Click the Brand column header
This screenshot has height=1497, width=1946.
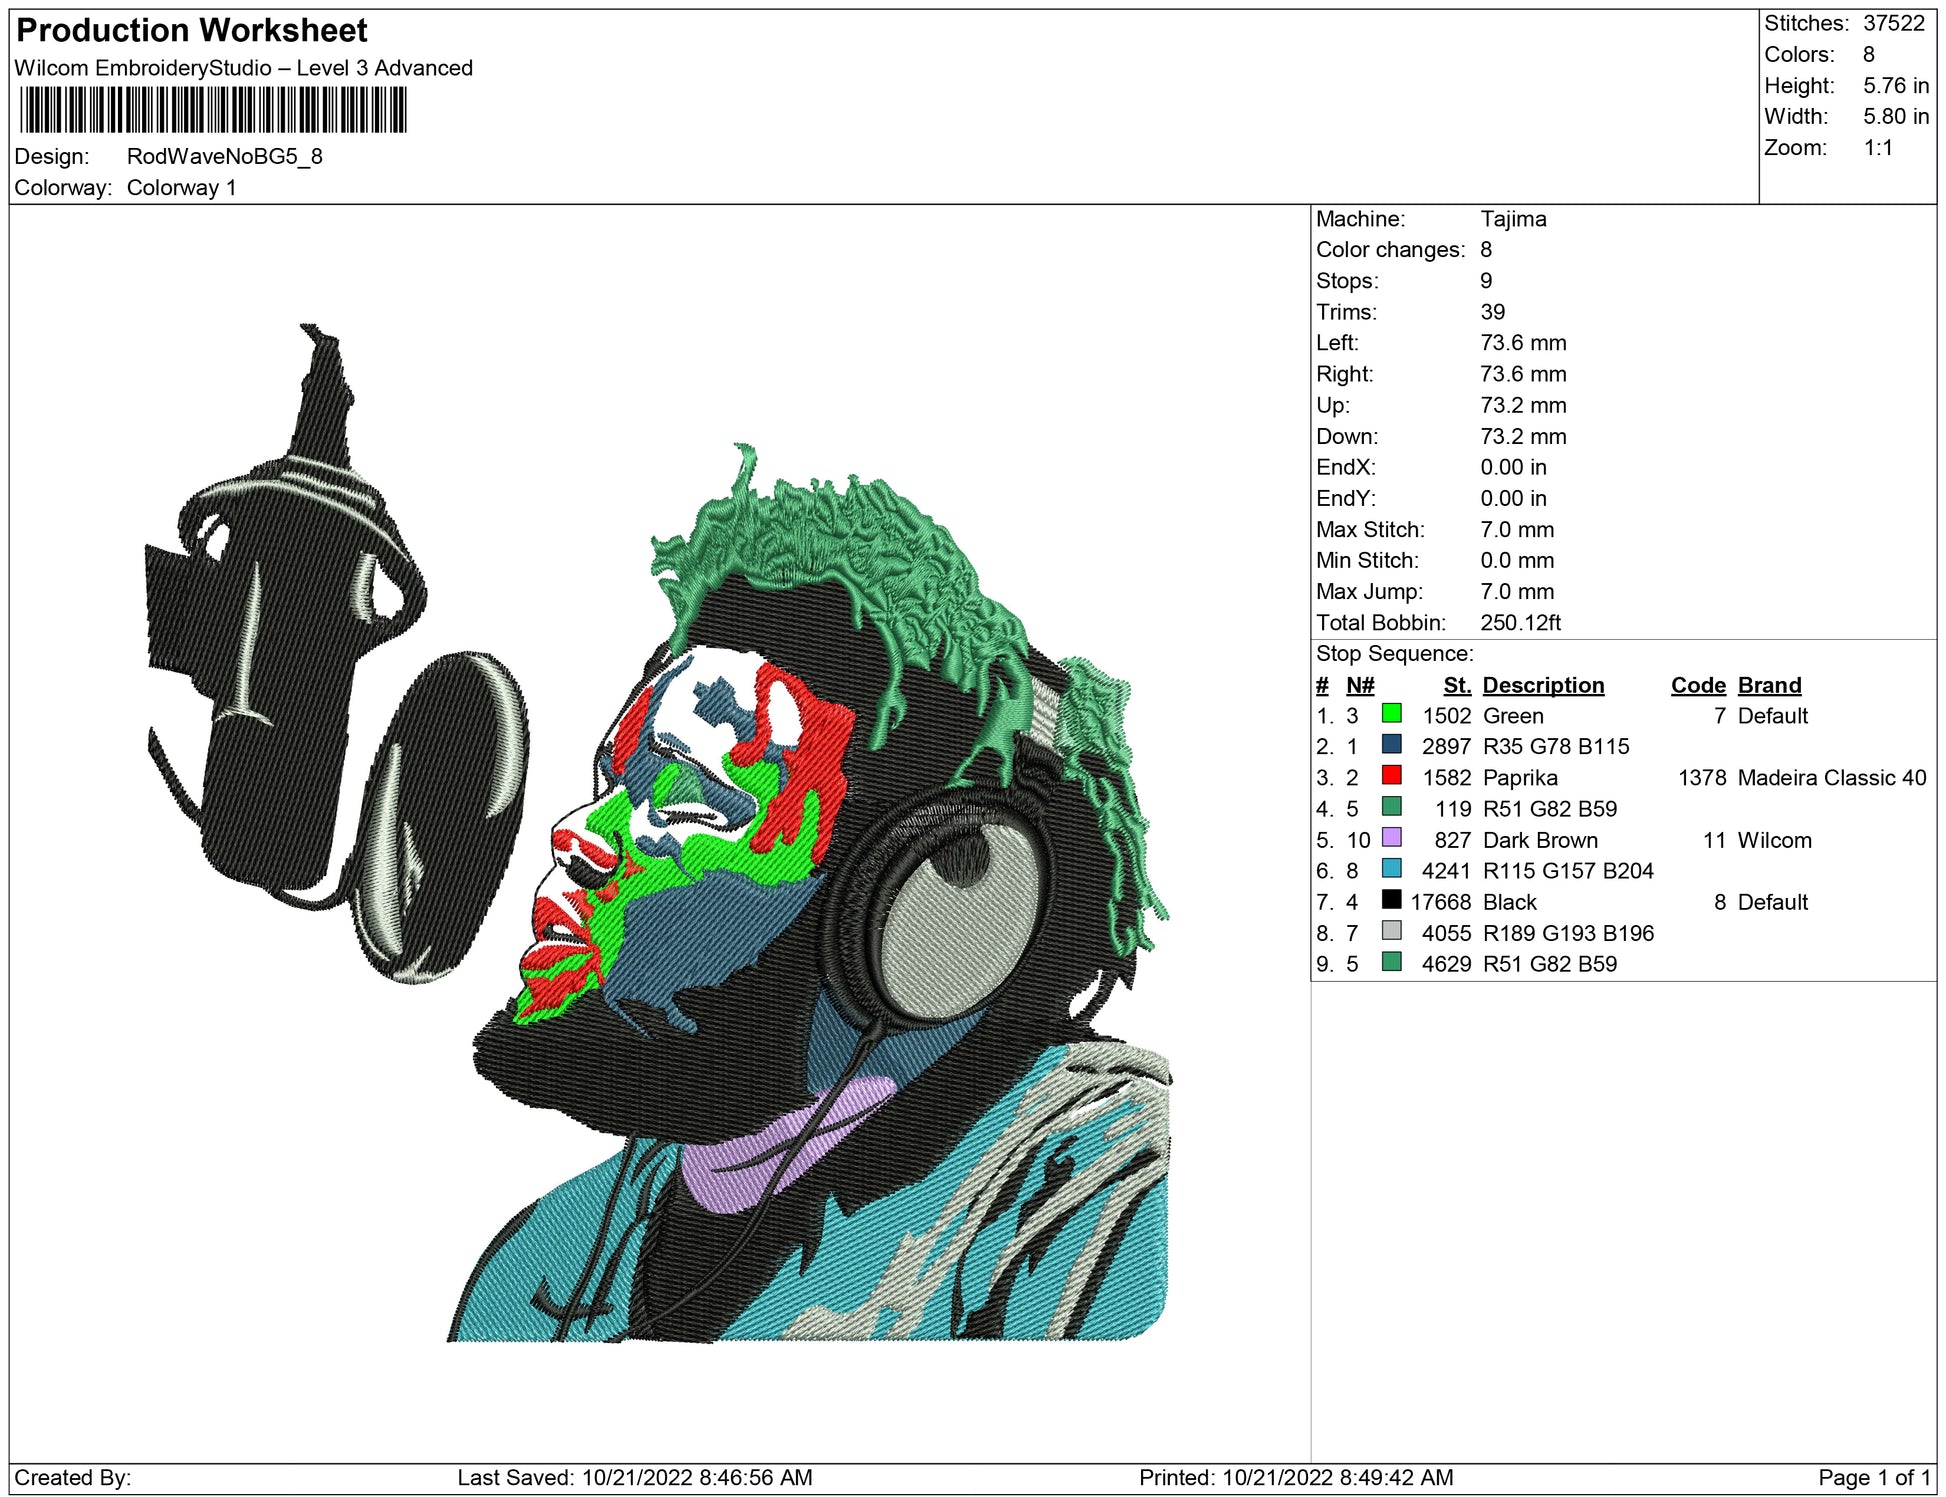click(1769, 685)
